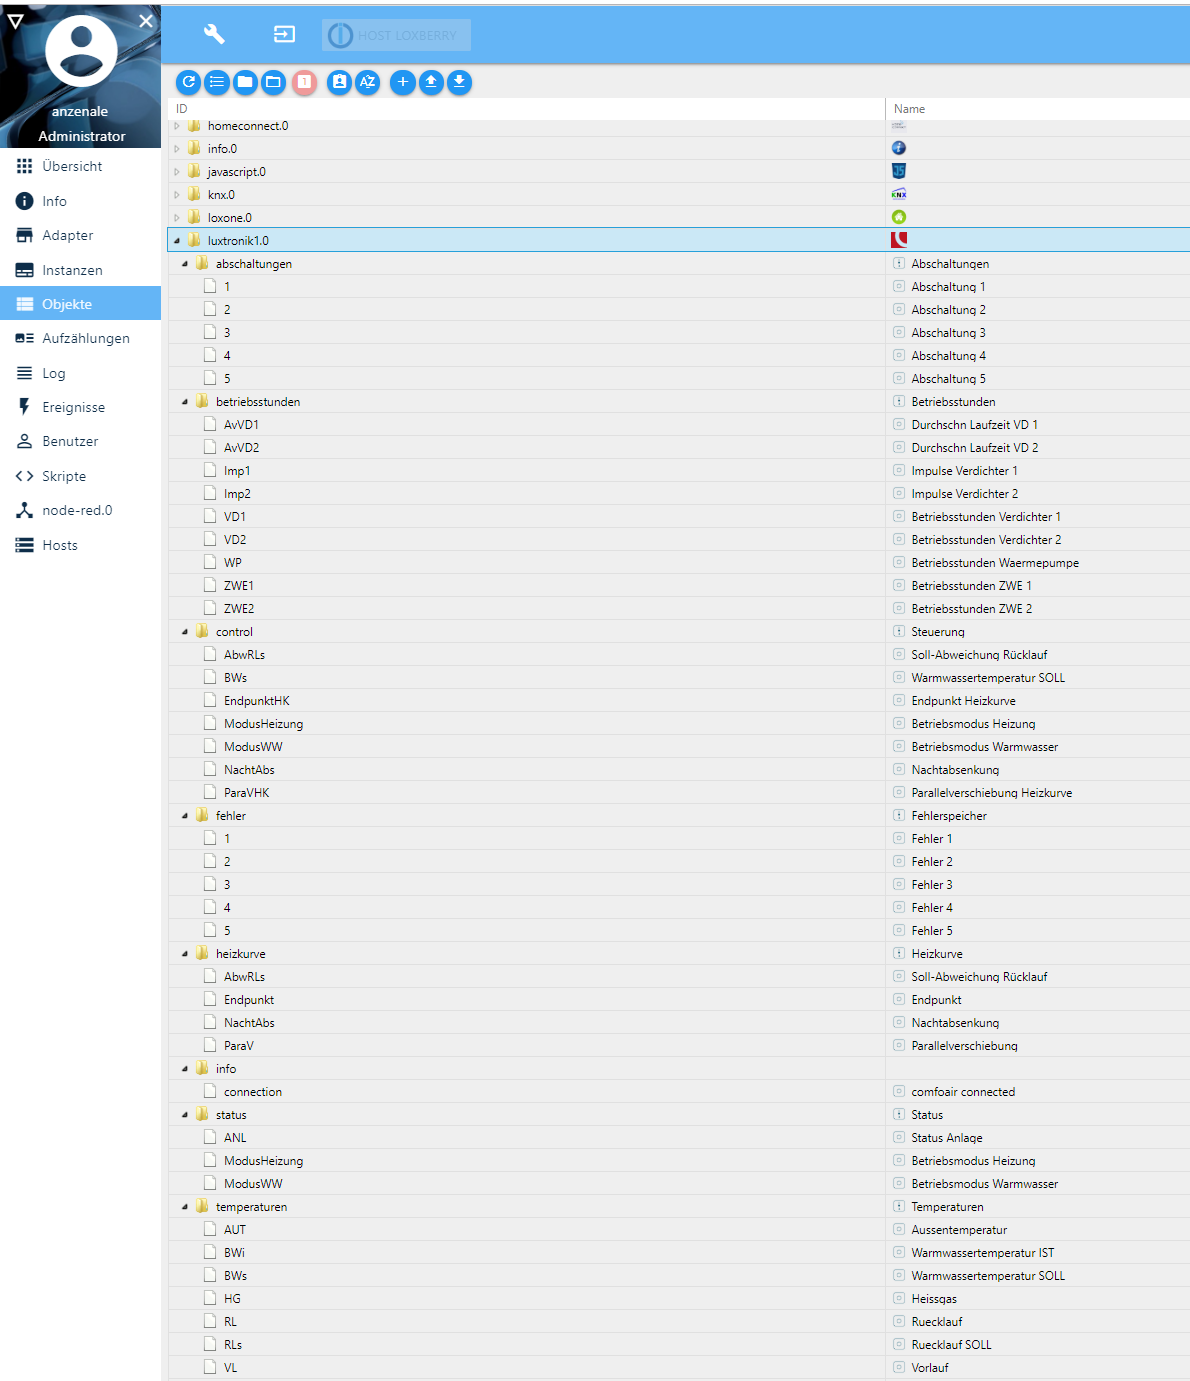Viewport: 1190px width, 1381px height.
Task: Open Ereignisse in the sidebar
Action: [x=80, y=407]
